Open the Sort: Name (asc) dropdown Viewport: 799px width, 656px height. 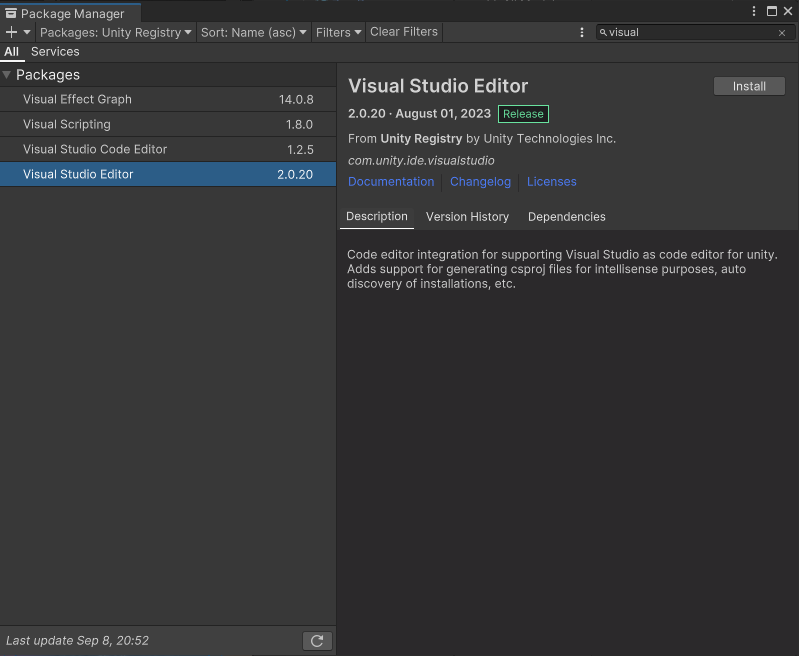[x=253, y=32]
